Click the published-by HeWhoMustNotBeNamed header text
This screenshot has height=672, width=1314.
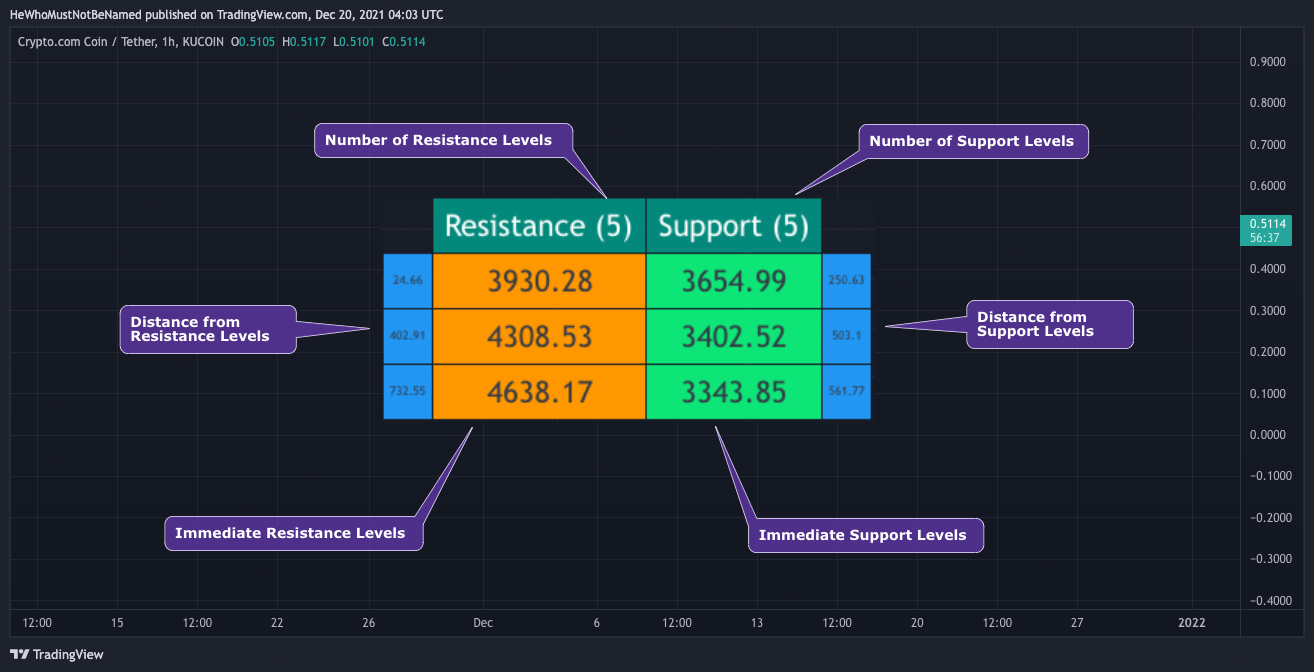tap(227, 15)
